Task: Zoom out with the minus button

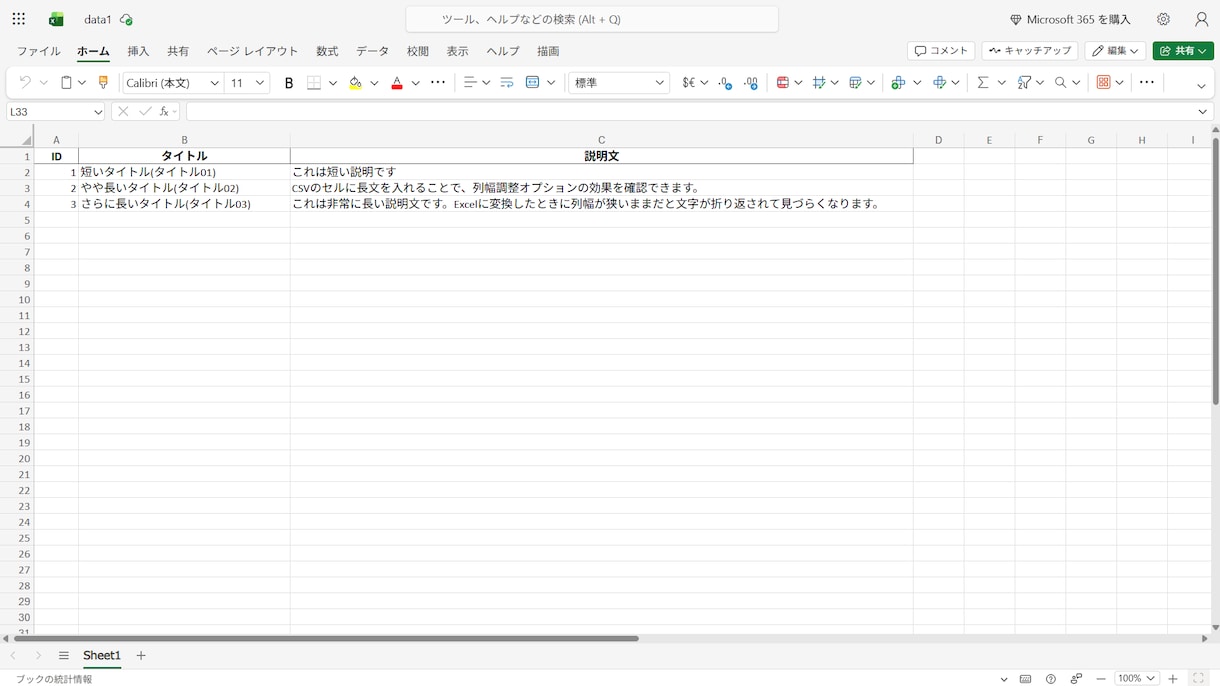Action: tap(1101, 679)
